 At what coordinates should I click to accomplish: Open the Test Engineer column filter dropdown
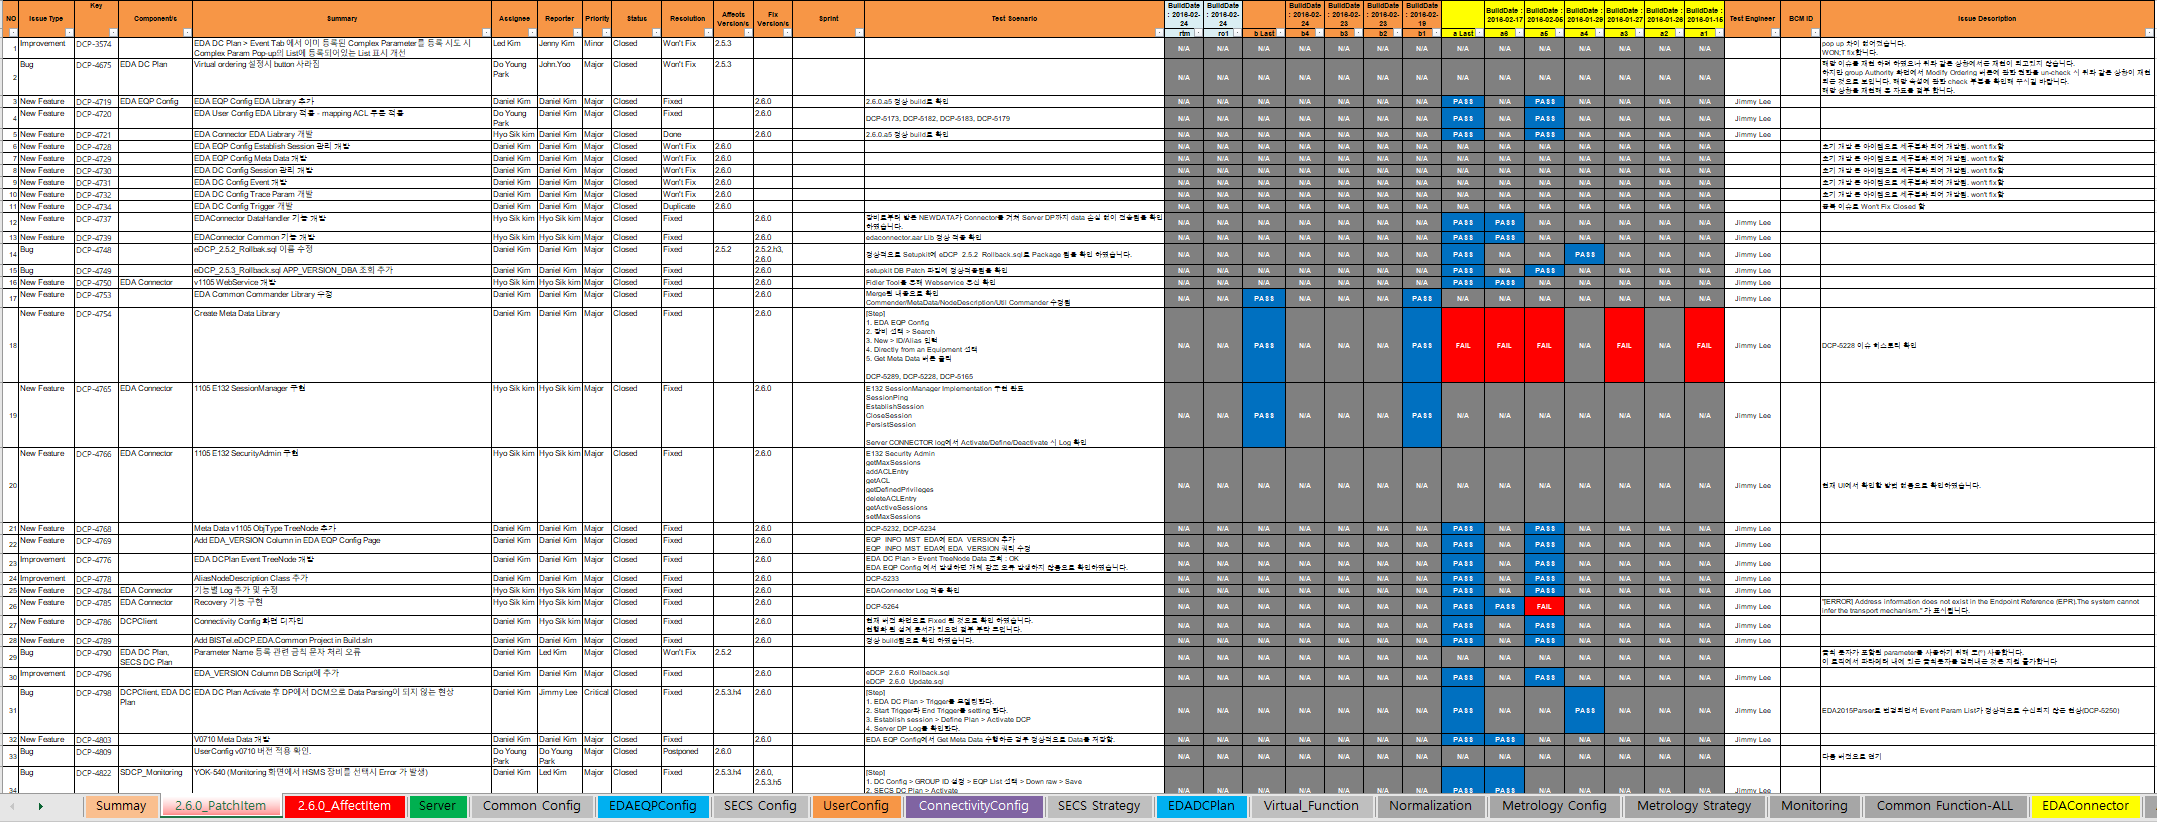[x=1775, y=33]
